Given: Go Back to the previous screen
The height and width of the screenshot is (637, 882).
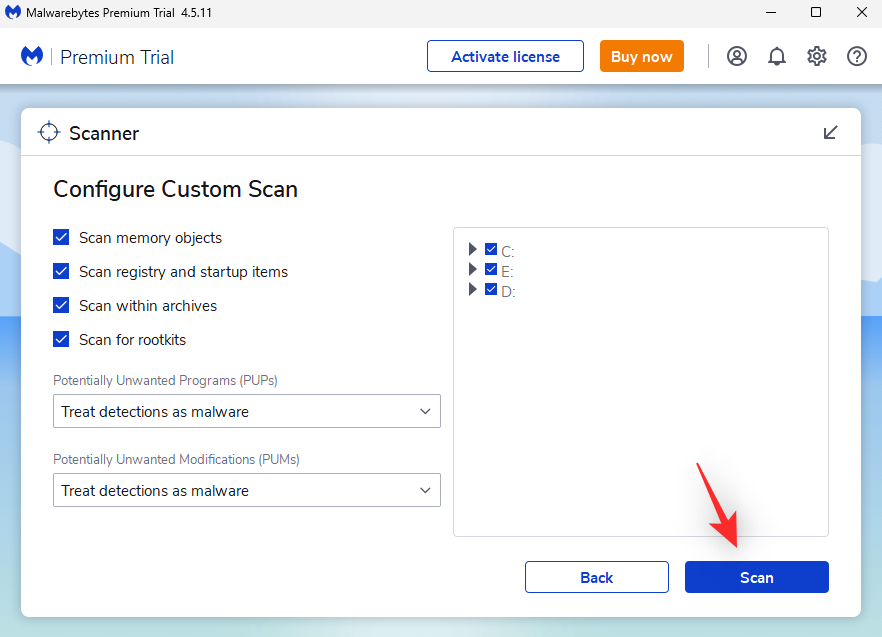Looking at the screenshot, I should pos(596,577).
